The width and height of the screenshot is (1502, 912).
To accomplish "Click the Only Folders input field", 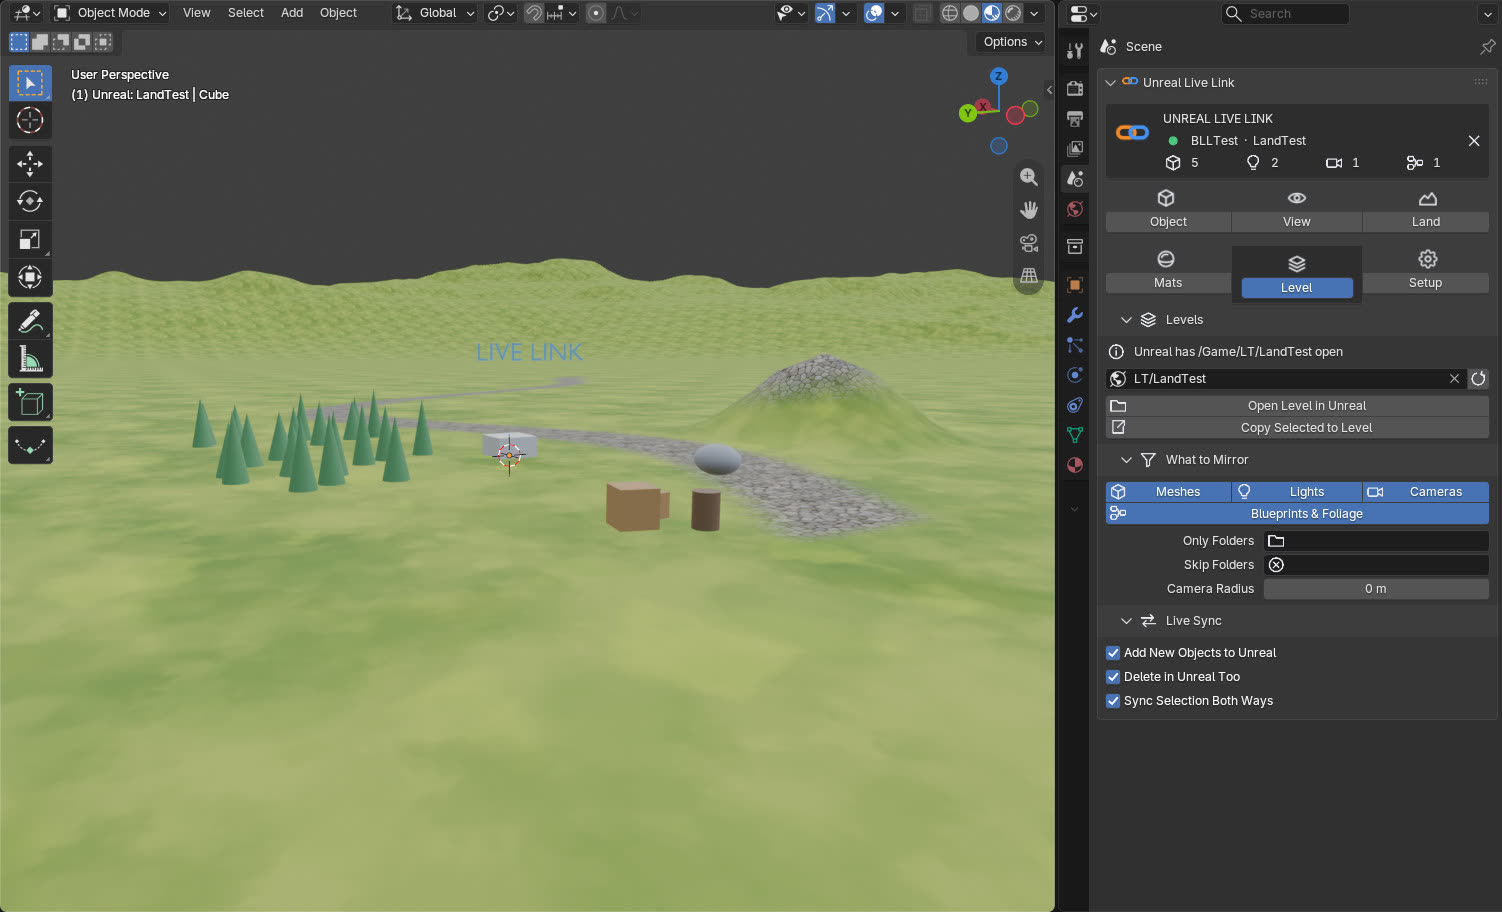I will (x=1376, y=541).
